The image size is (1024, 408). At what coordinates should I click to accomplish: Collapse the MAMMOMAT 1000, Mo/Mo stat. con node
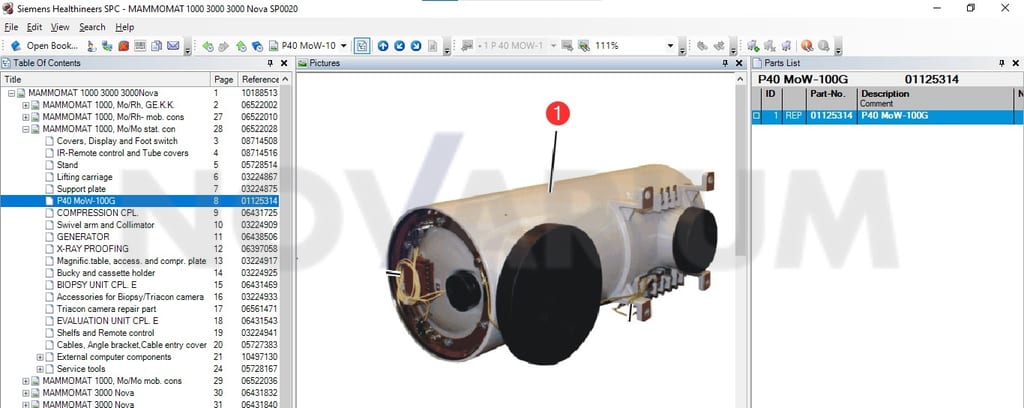click(25, 129)
